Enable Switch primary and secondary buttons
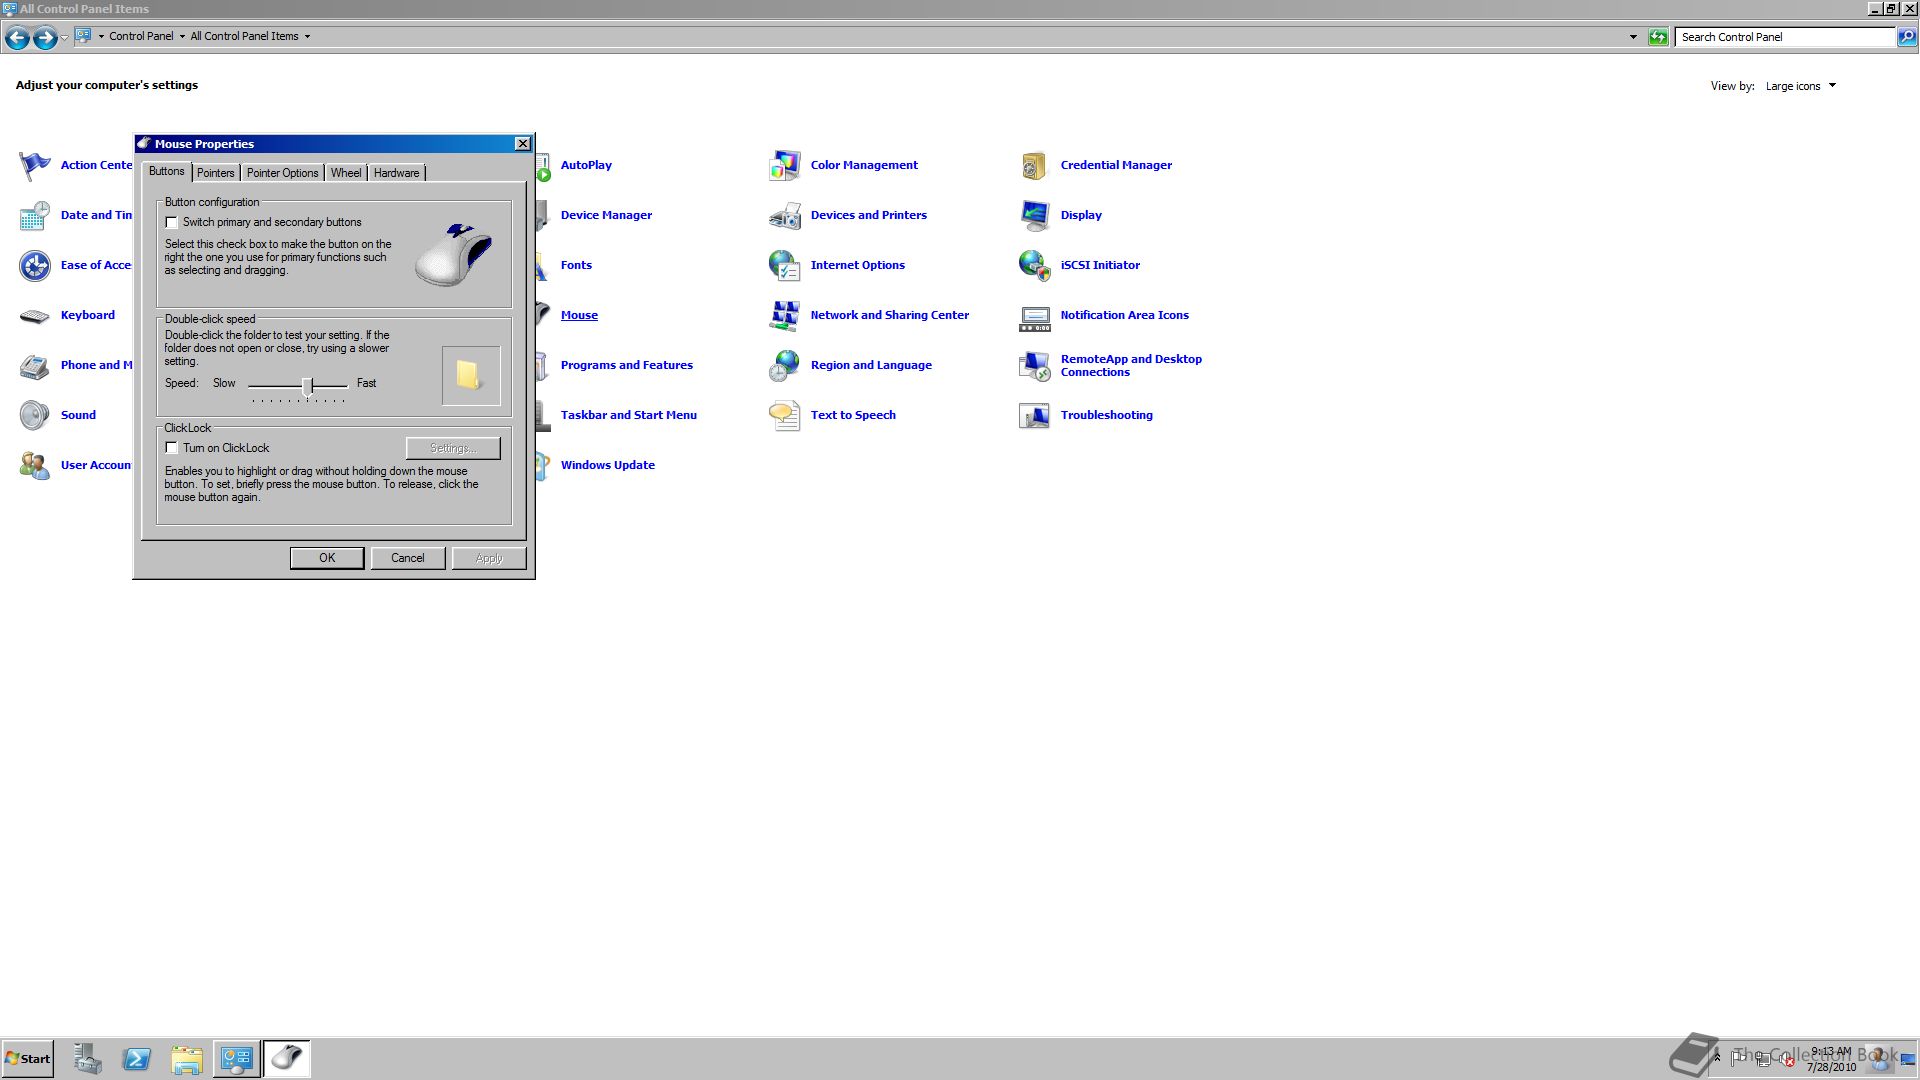 (x=172, y=223)
